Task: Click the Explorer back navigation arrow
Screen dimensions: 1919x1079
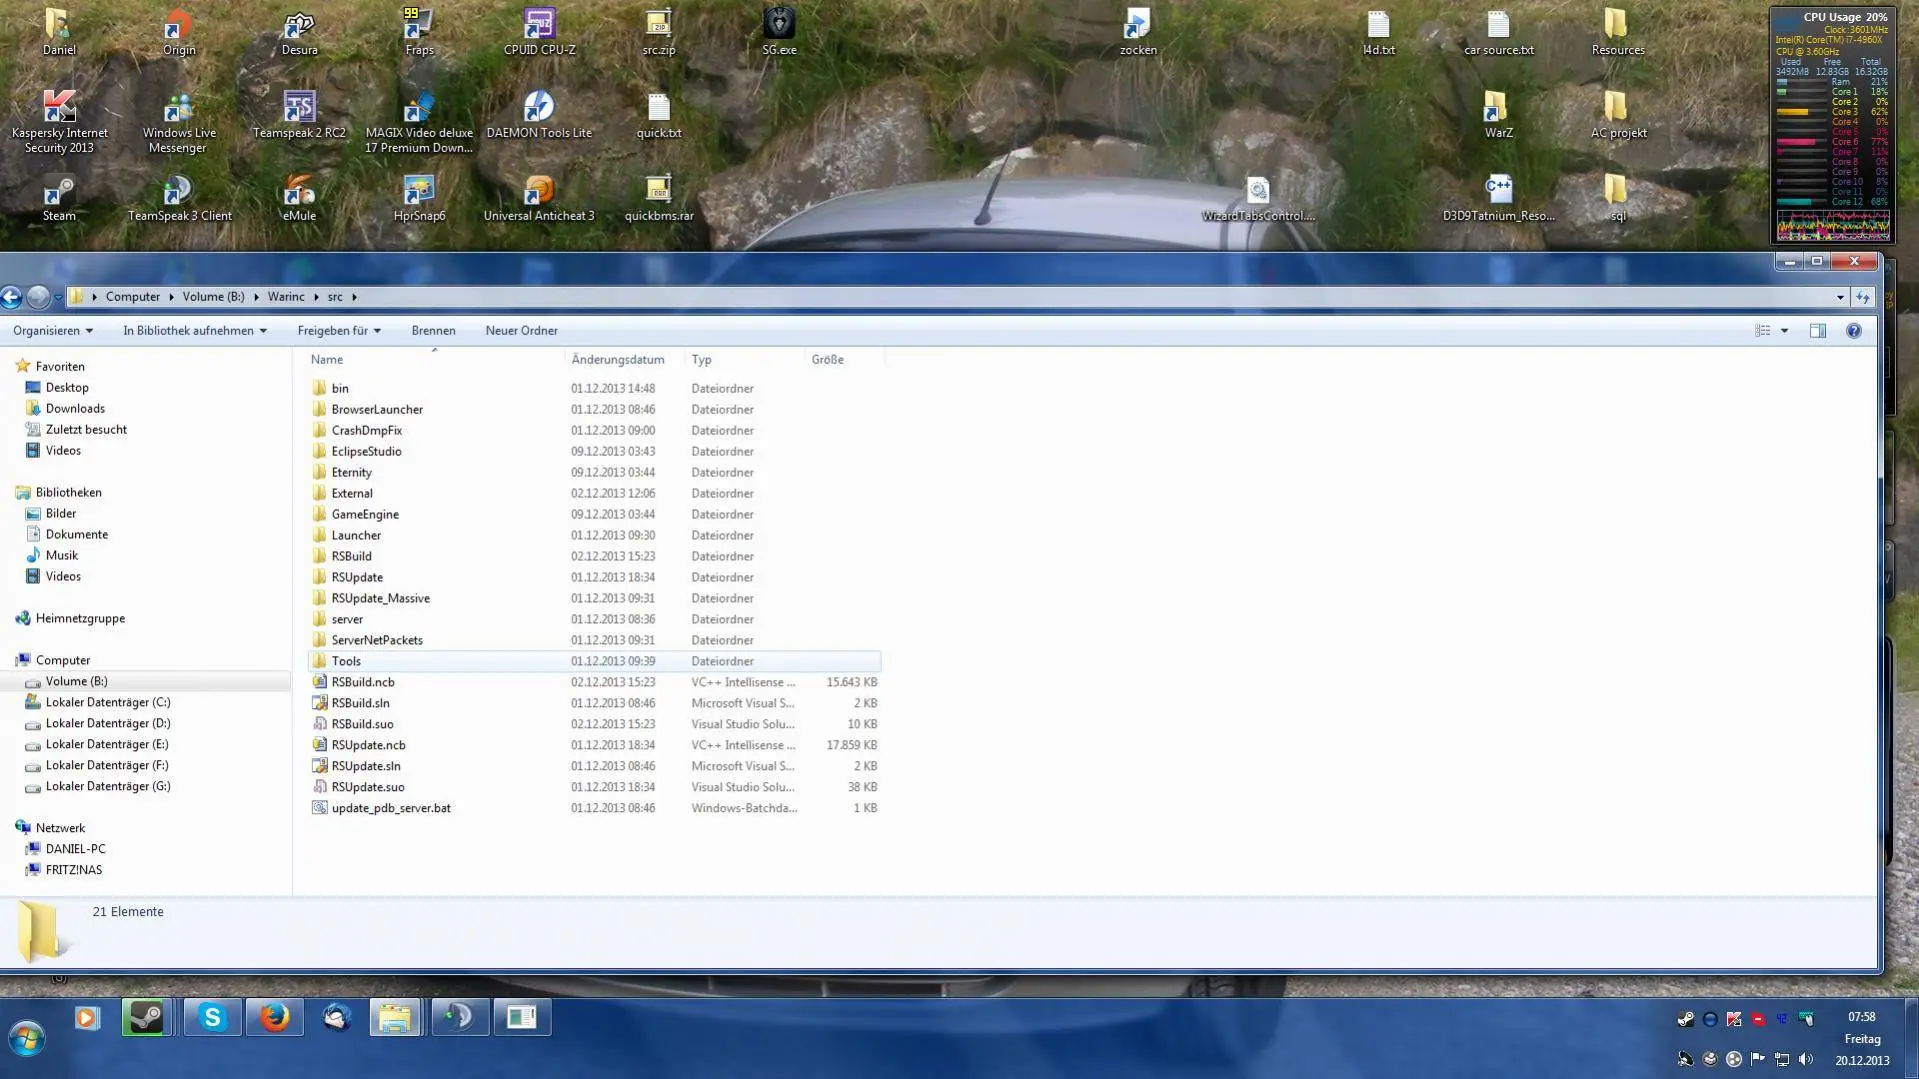Action: click(x=11, y=297)
